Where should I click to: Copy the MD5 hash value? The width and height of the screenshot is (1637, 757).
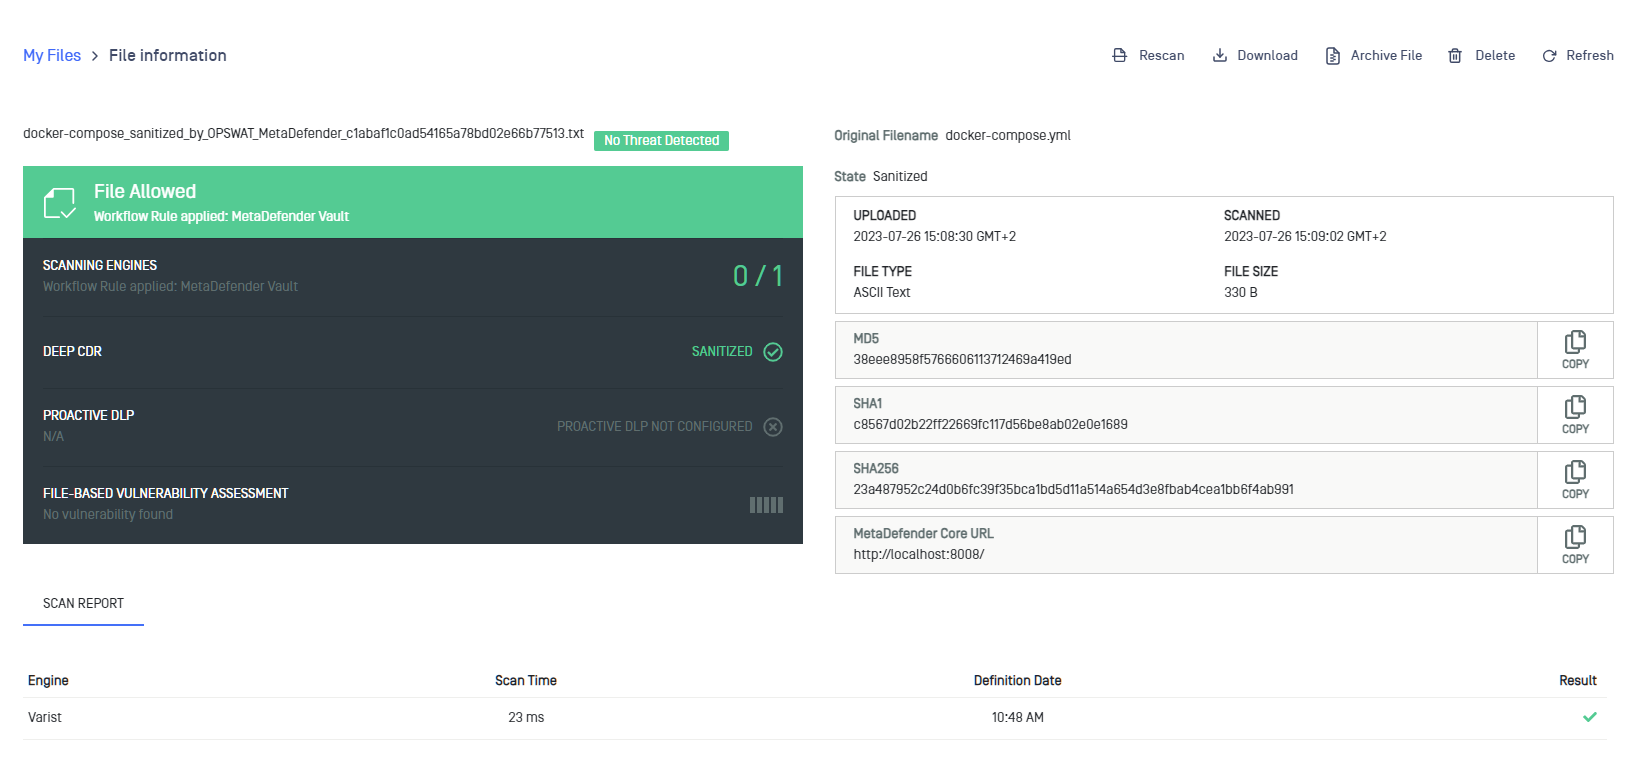1575,350
